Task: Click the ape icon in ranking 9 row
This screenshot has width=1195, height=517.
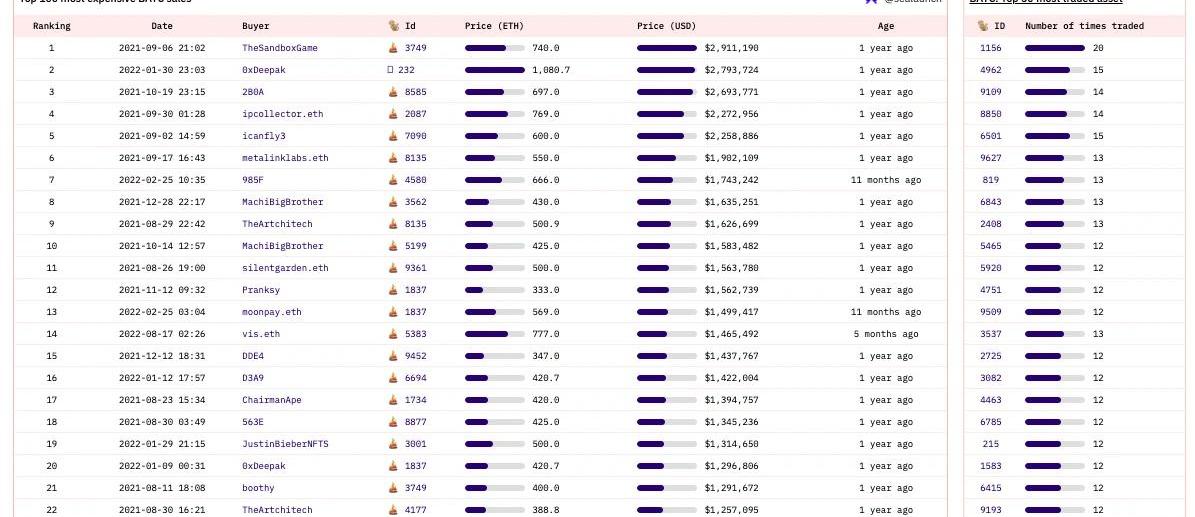Action: 393,224
